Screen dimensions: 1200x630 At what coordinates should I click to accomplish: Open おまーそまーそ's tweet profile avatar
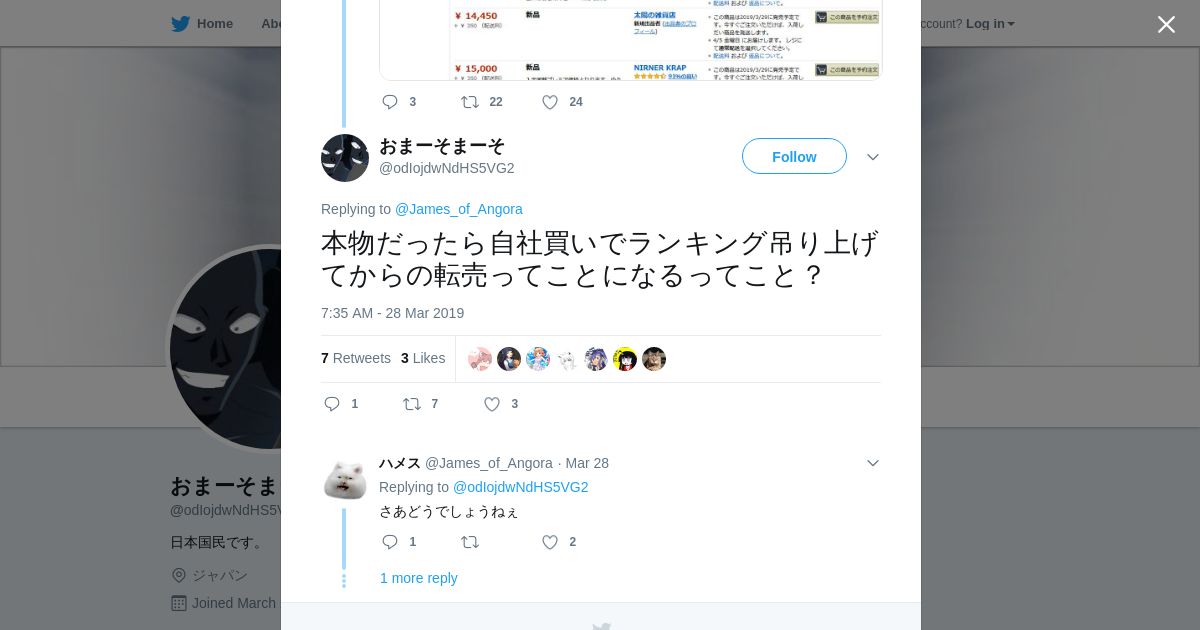(x=345, y=158)
